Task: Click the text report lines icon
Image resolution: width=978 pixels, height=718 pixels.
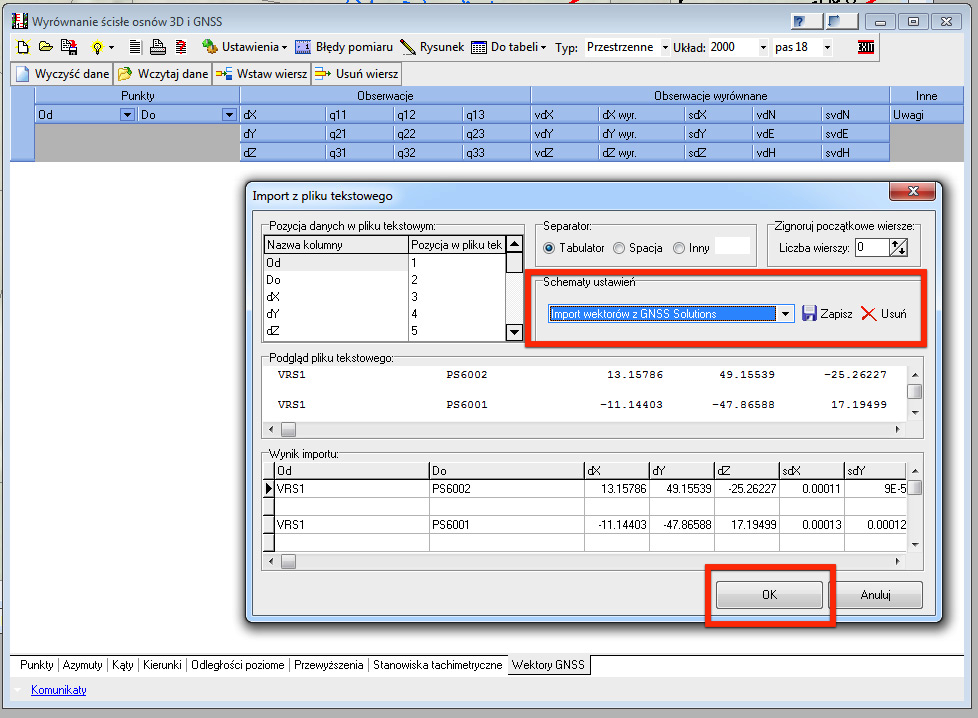Action: click(x=135, y=47)
